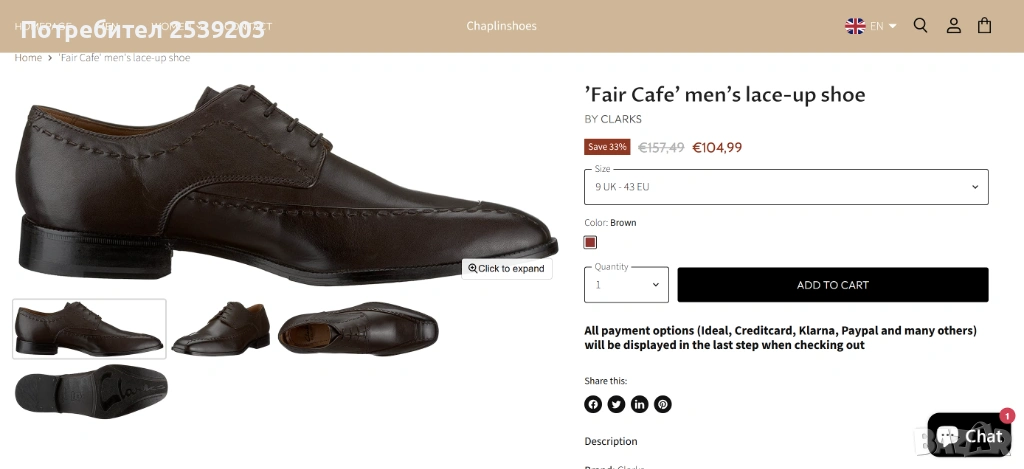Share on LinkedIn
This screenshot has height=469, width=1024.
[639, 404]
